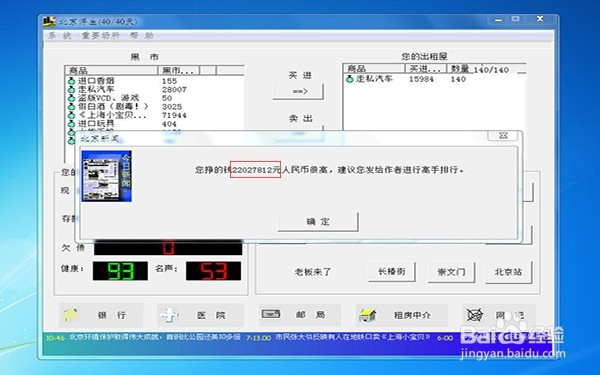Open the 租房中介 rental agency button
The width and height of the screenshot is (600, 375).
pyautogui.click(x=401, y=315)
